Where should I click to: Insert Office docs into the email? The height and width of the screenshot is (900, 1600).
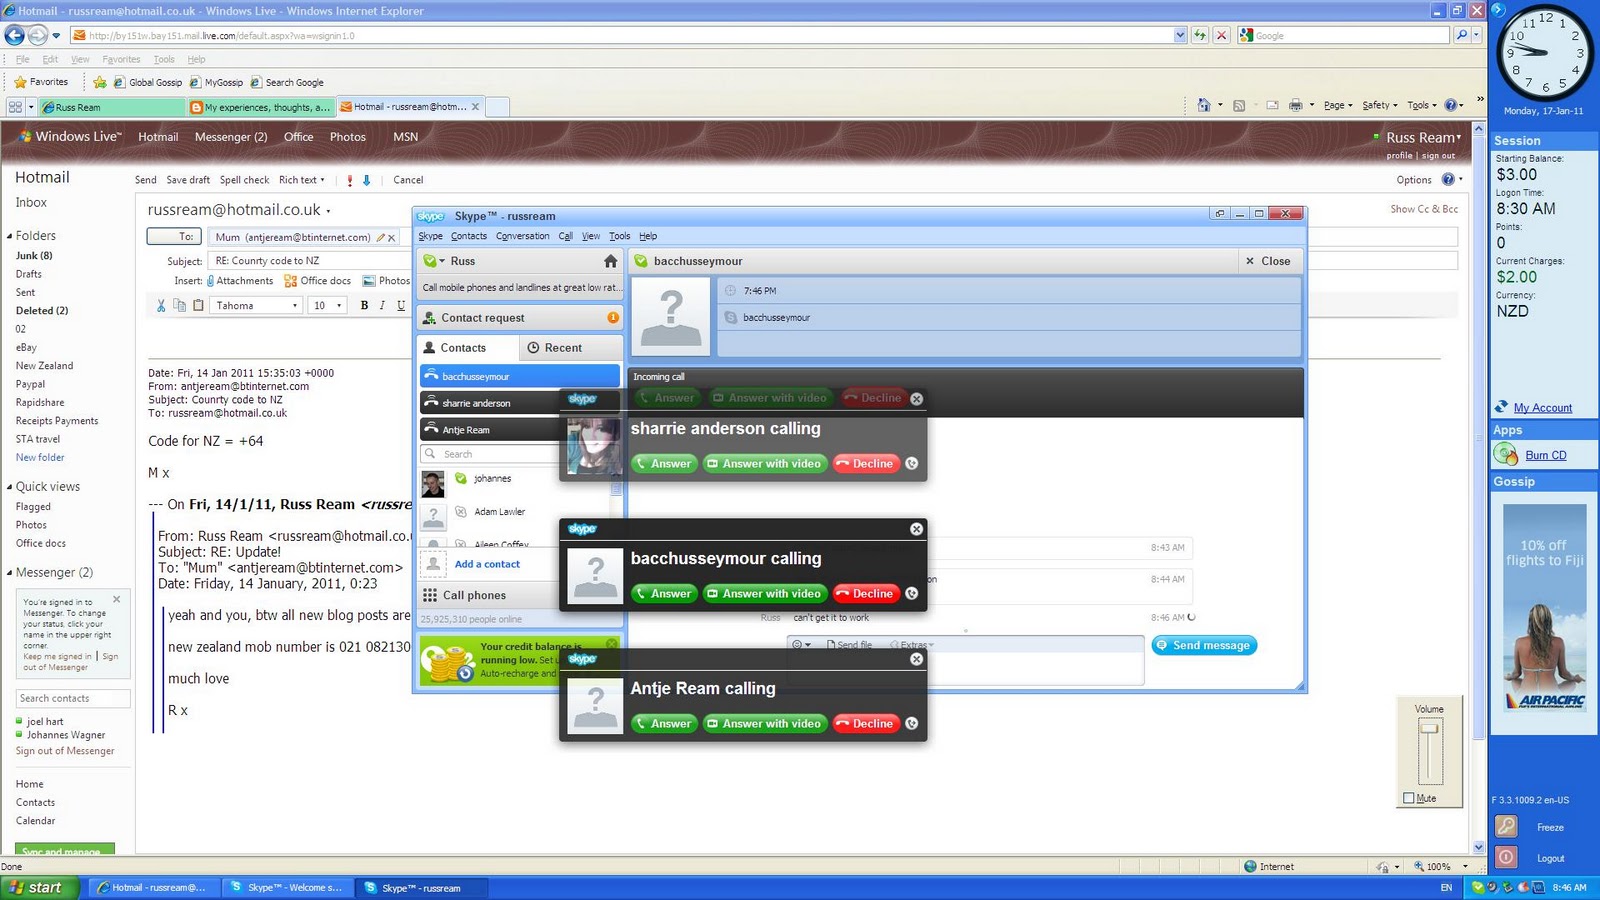click(318, 281)
